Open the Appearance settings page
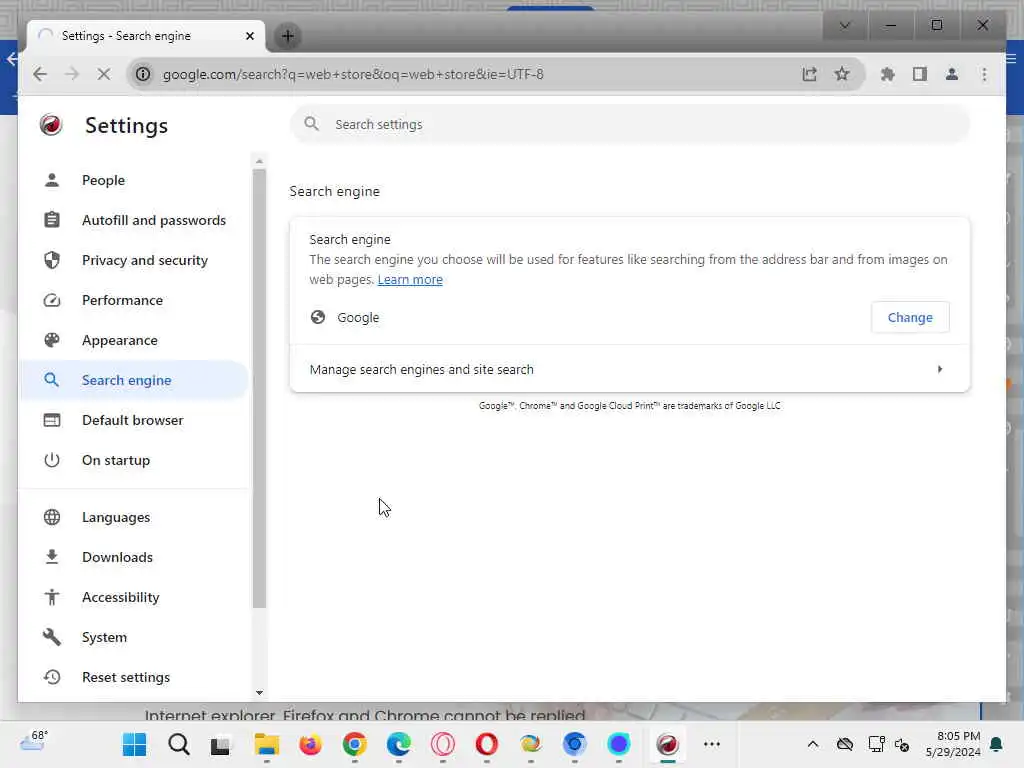Viewport: 1024px width, 768px height. (x=134, y=340)
